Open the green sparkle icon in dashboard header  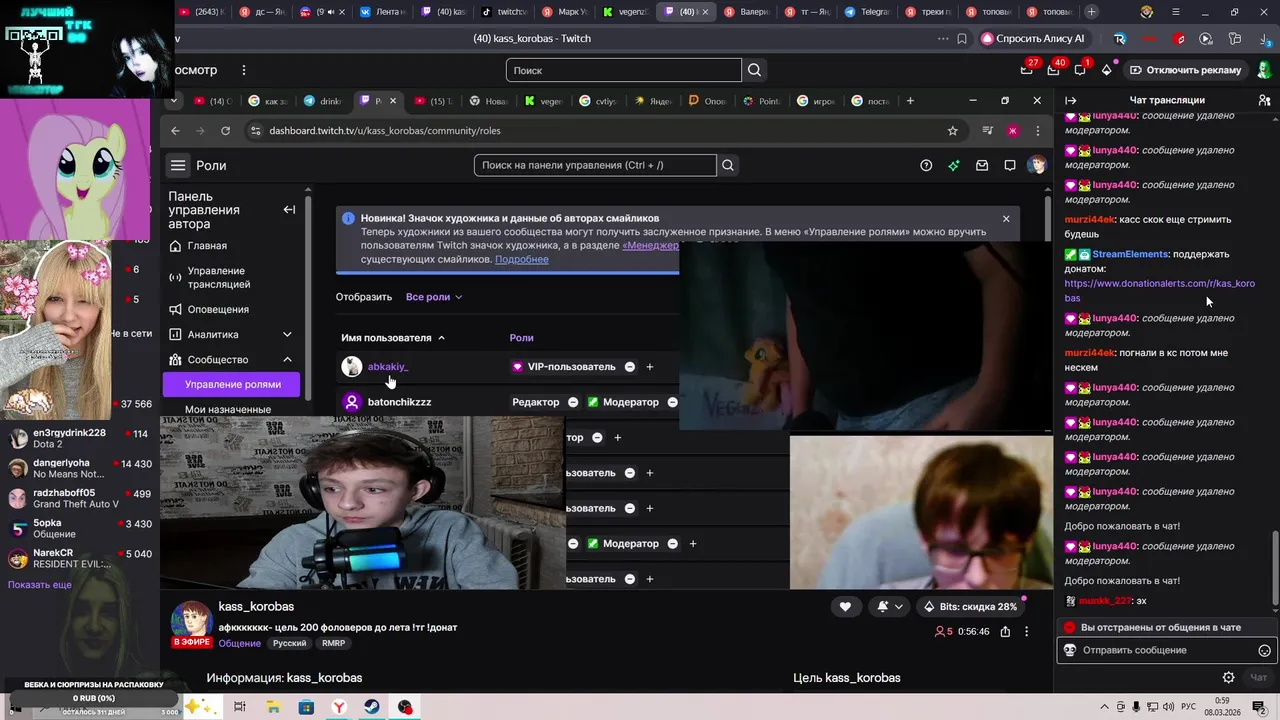(x=954, y=166)
